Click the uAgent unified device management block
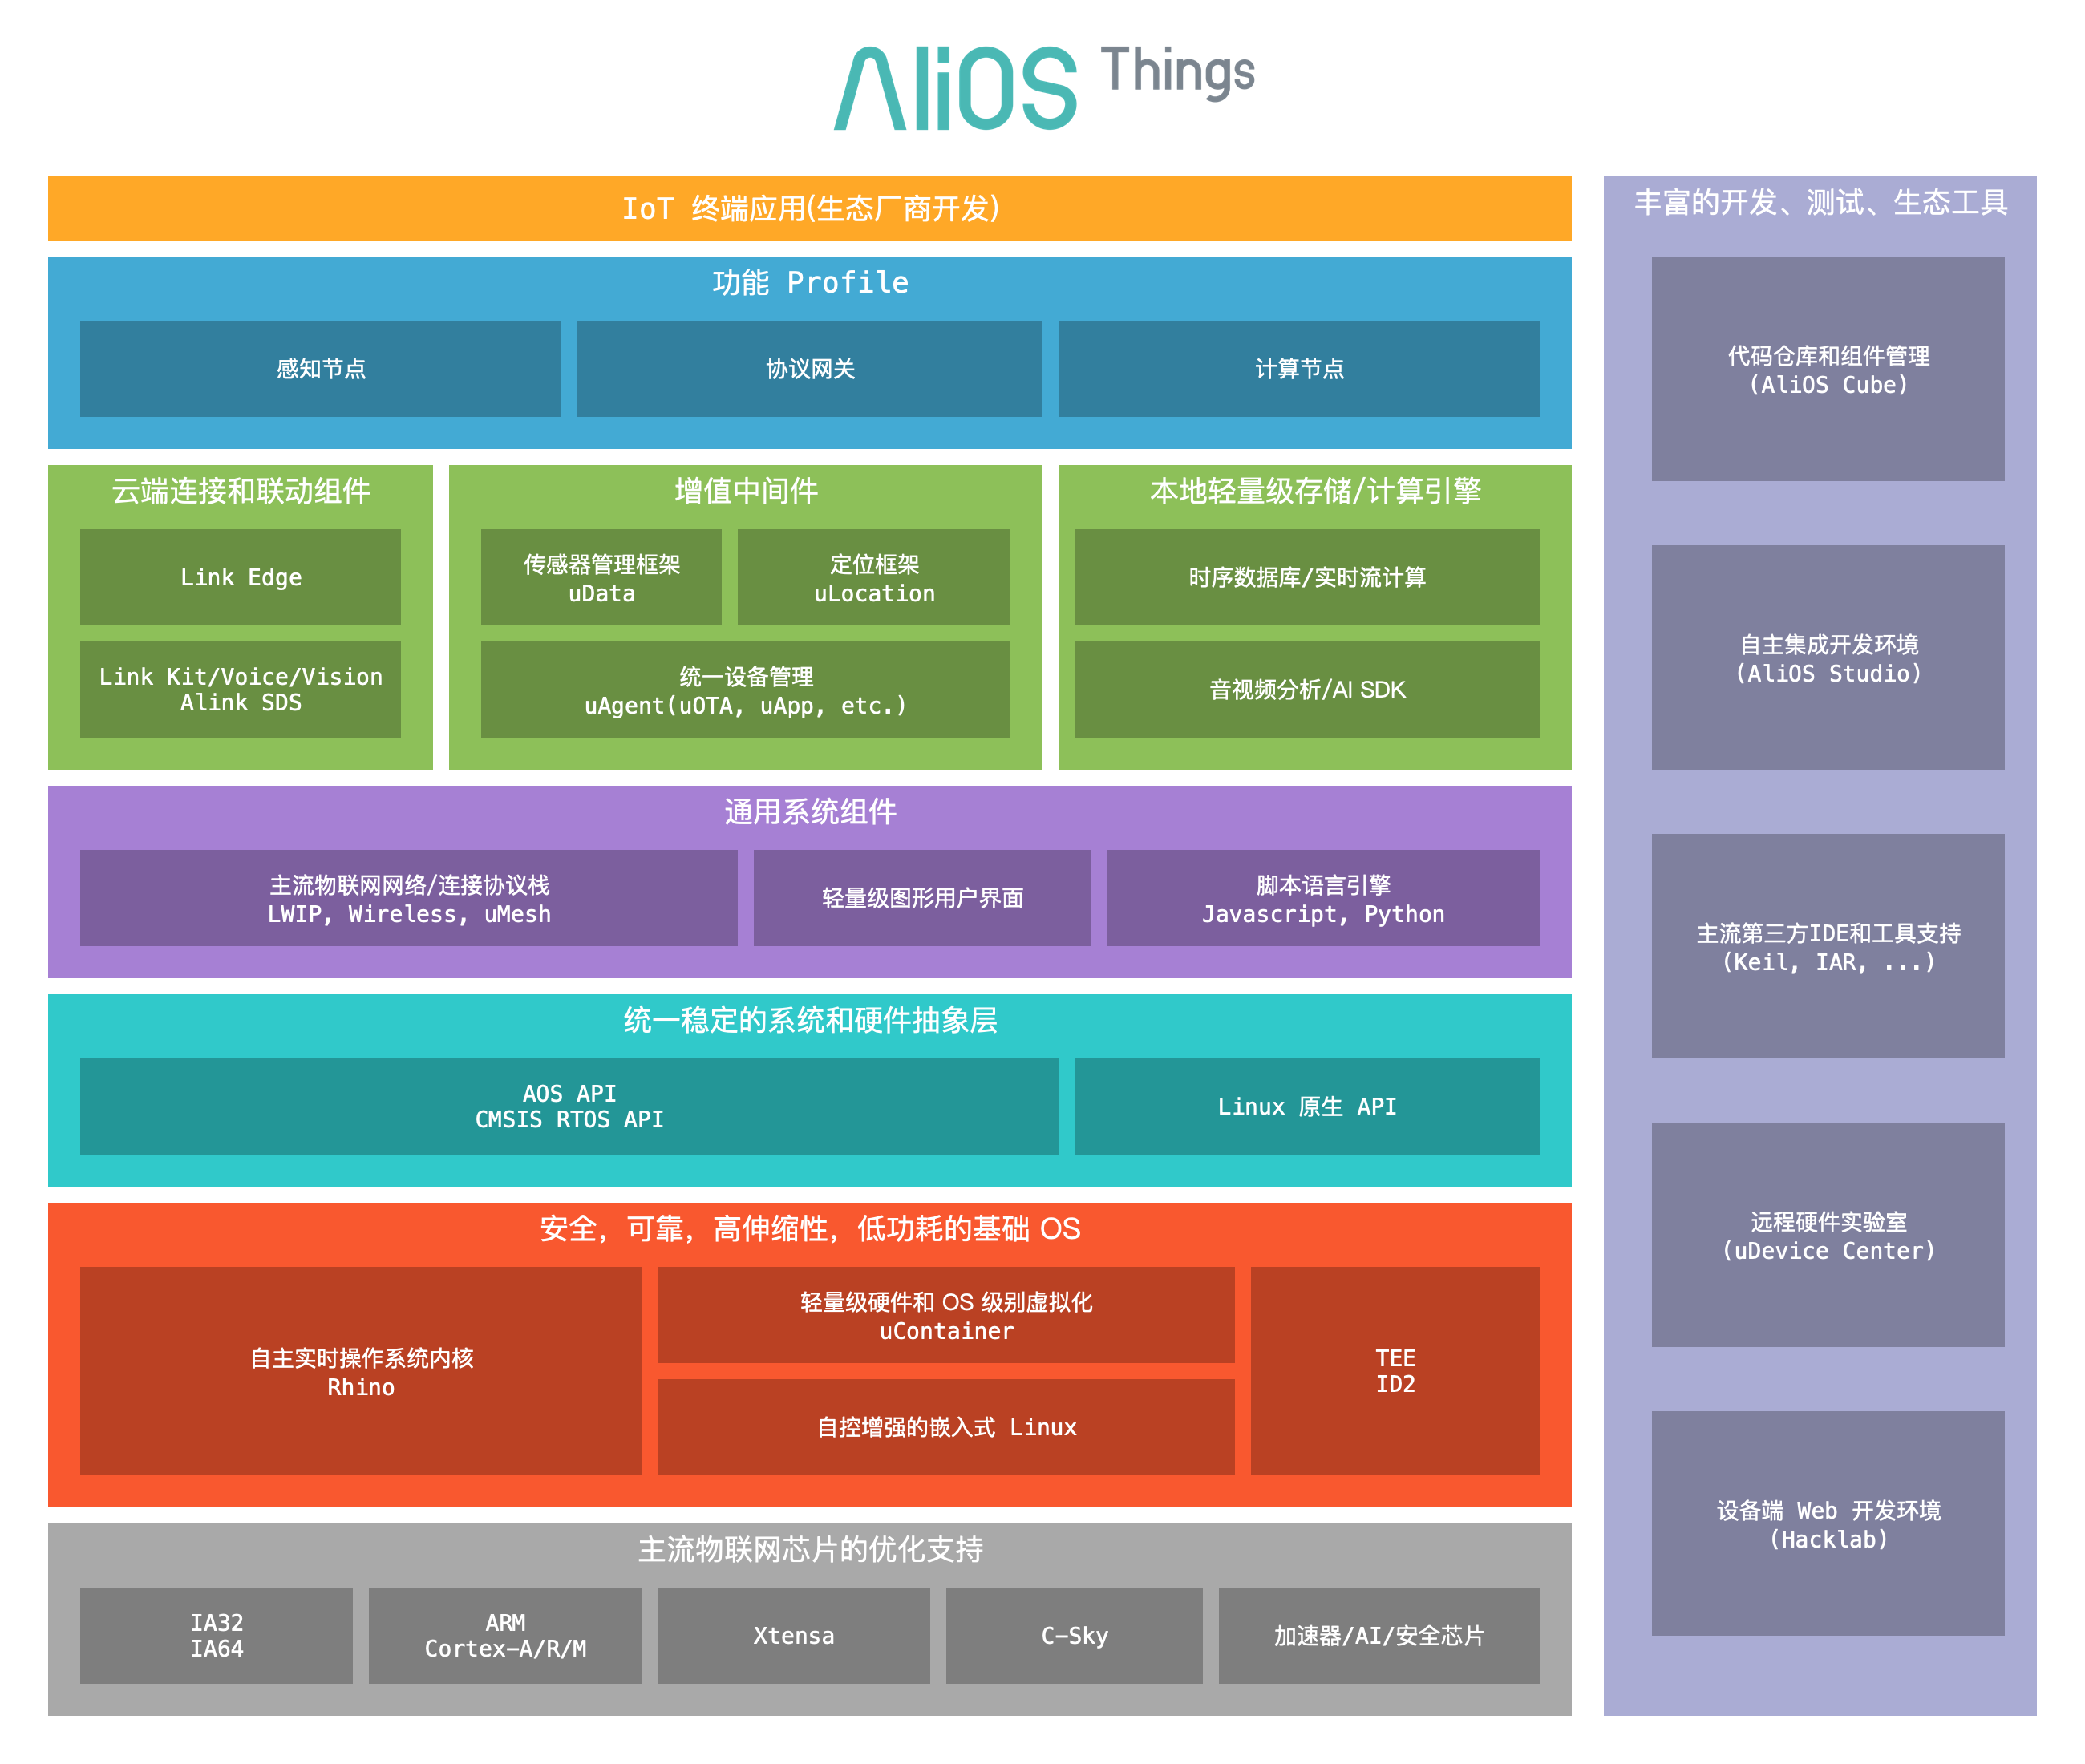 point(745,690)
